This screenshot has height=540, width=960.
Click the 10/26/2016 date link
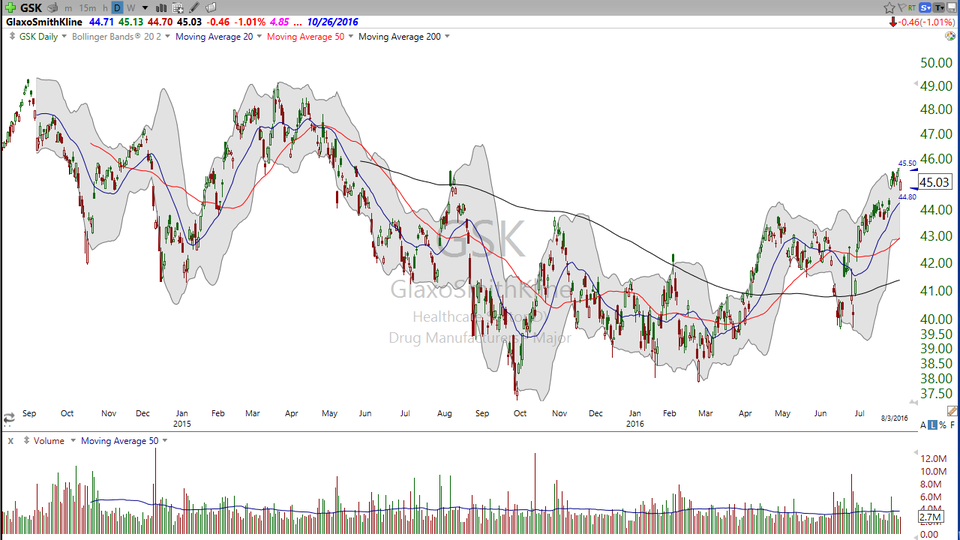(332, 22)
